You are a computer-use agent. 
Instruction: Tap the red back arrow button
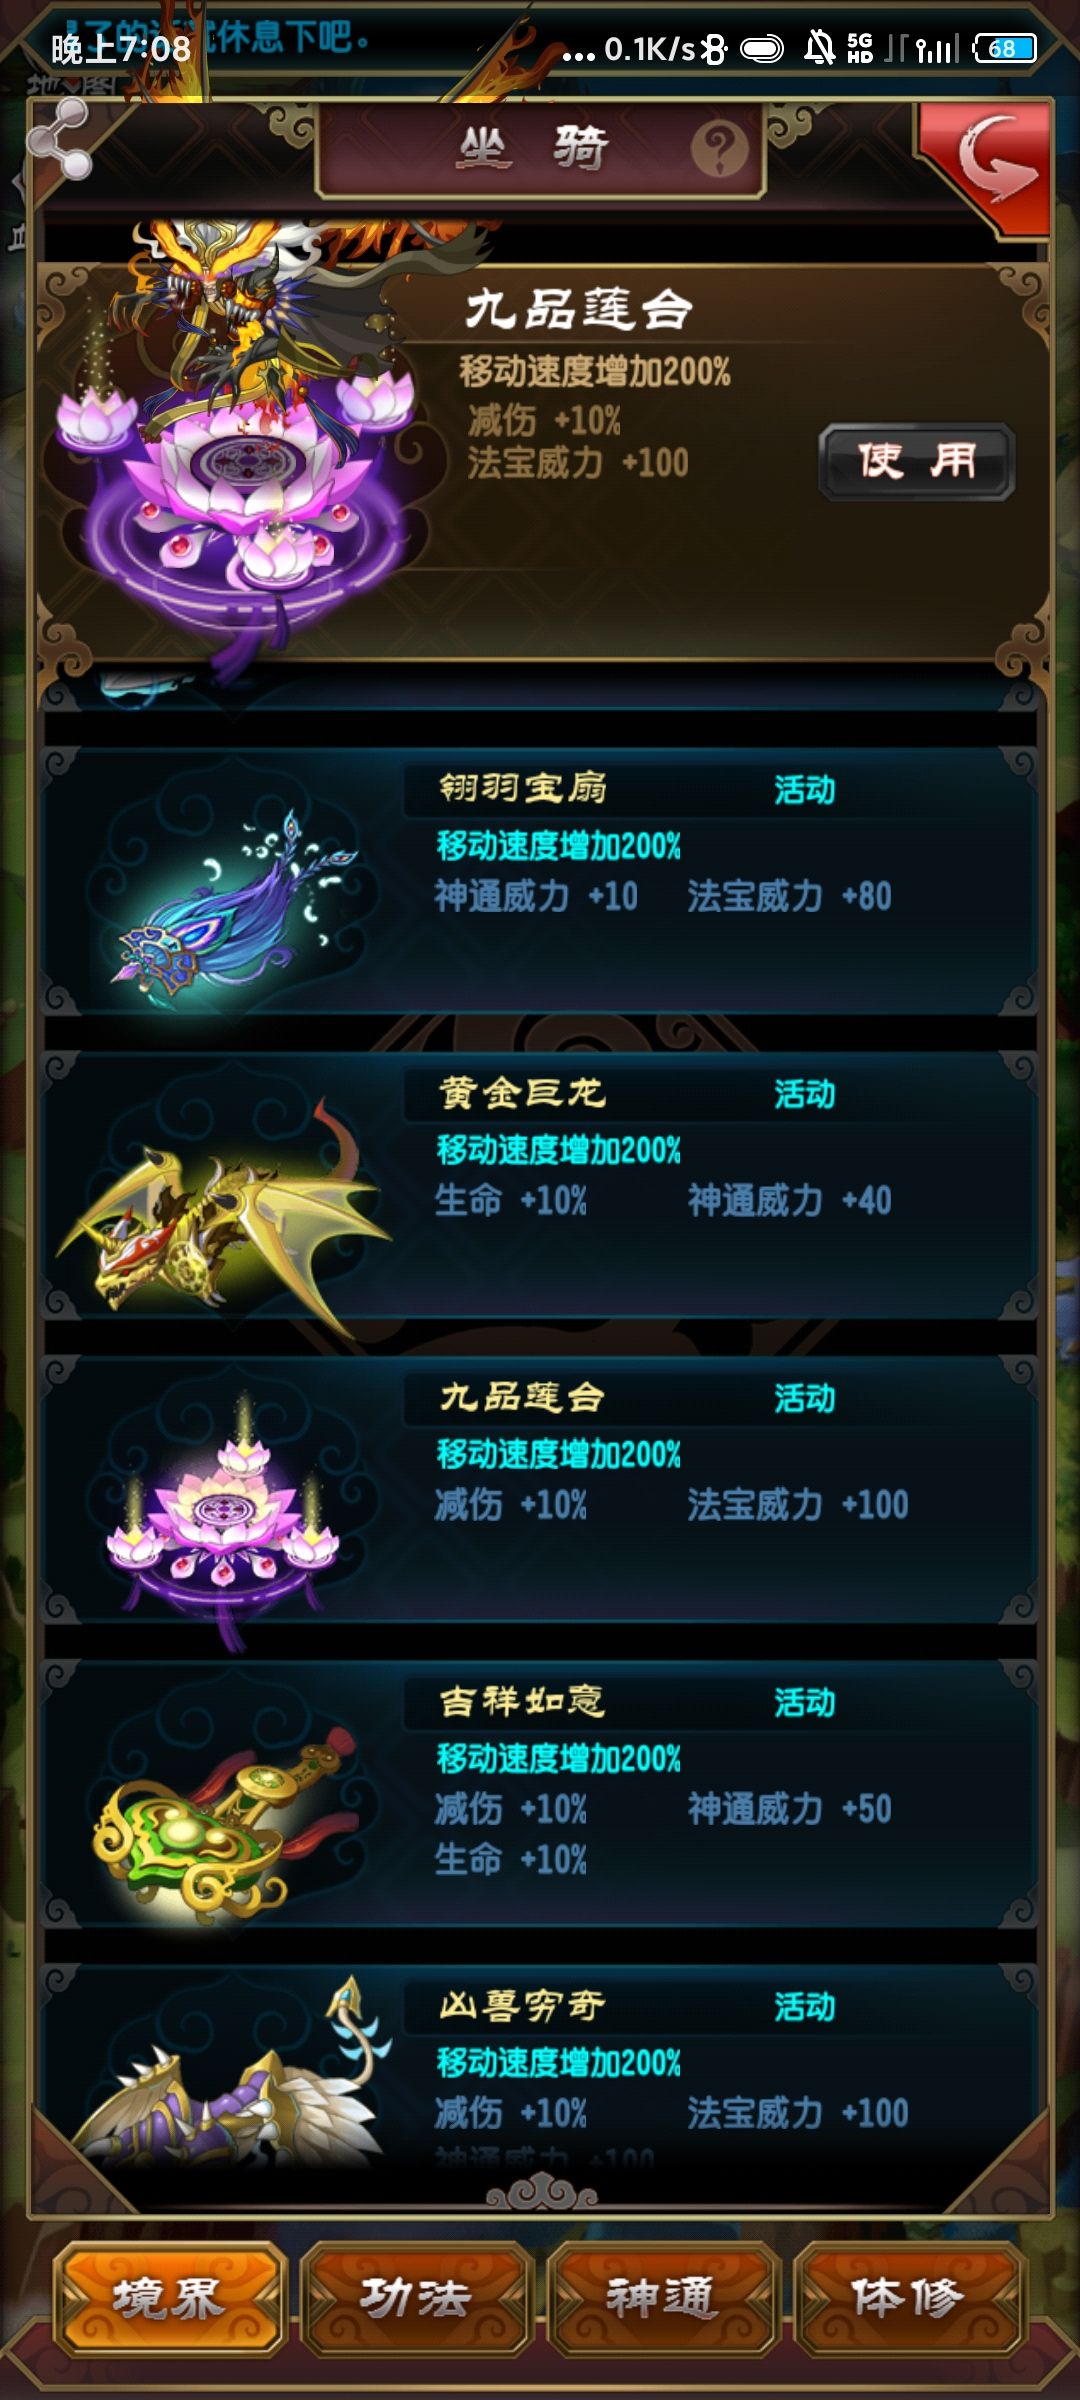[x=989, y=164]
